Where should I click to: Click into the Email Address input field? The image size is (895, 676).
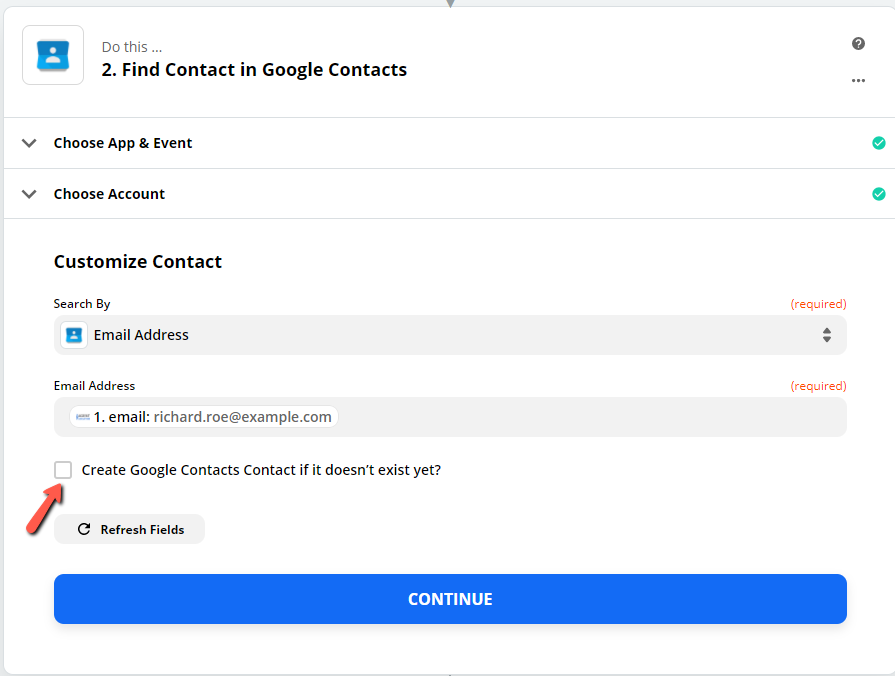(x=450, y=417)
